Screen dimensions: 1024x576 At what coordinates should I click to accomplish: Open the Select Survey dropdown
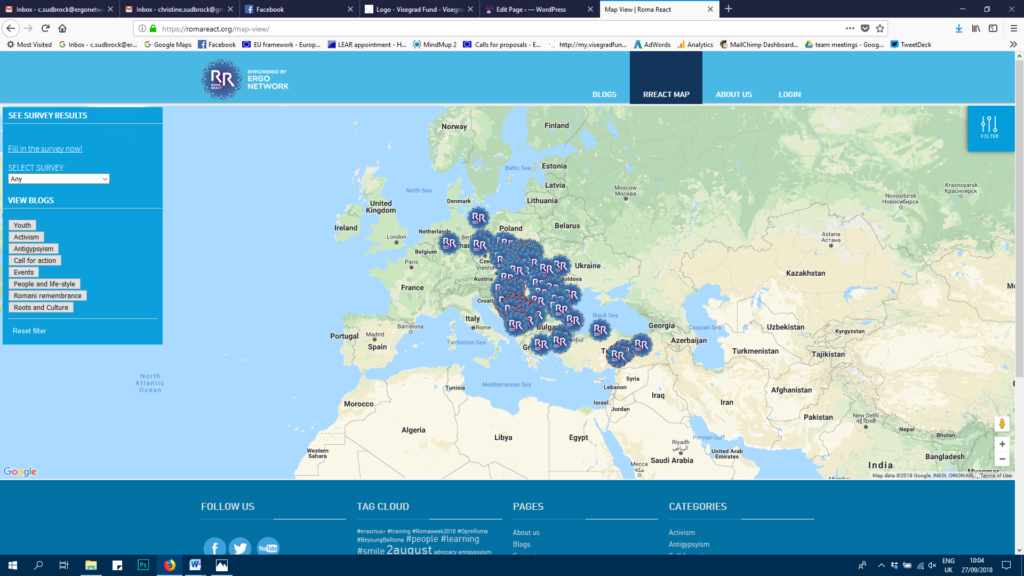[58, 179]
